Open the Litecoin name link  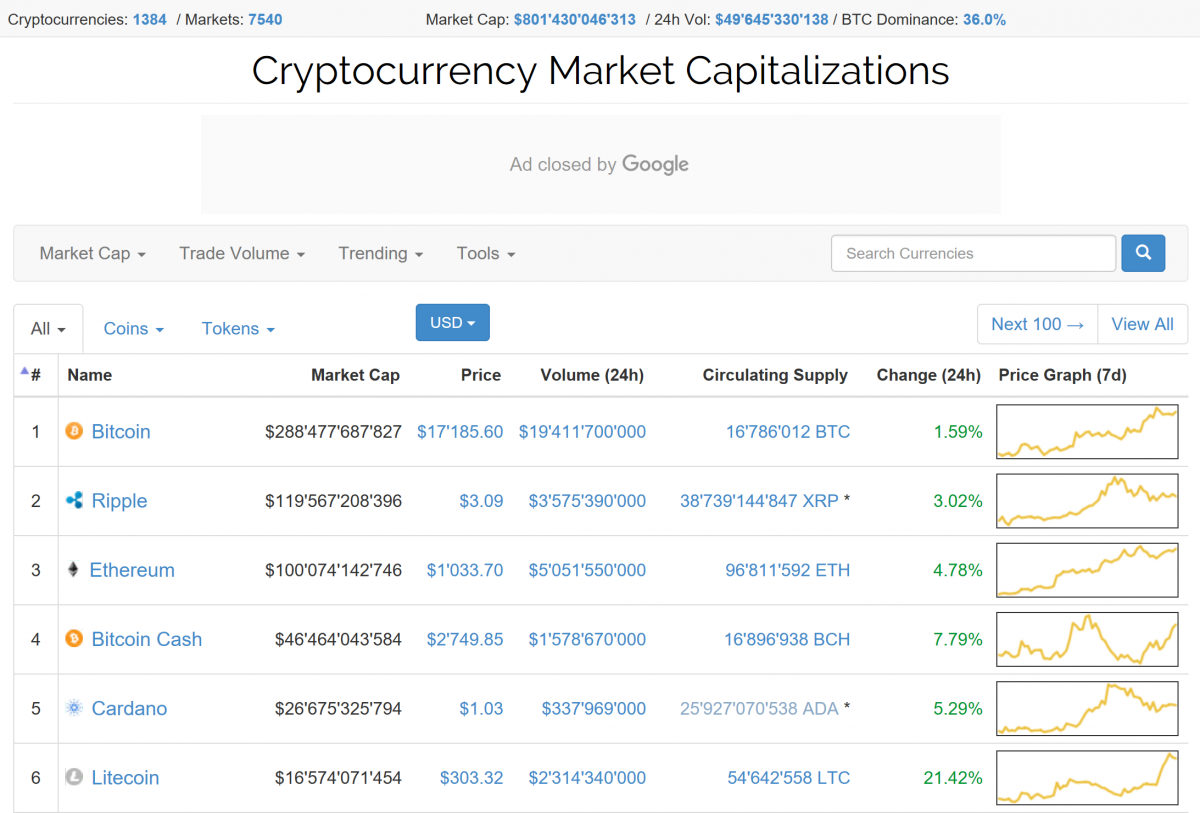[125, 777]
